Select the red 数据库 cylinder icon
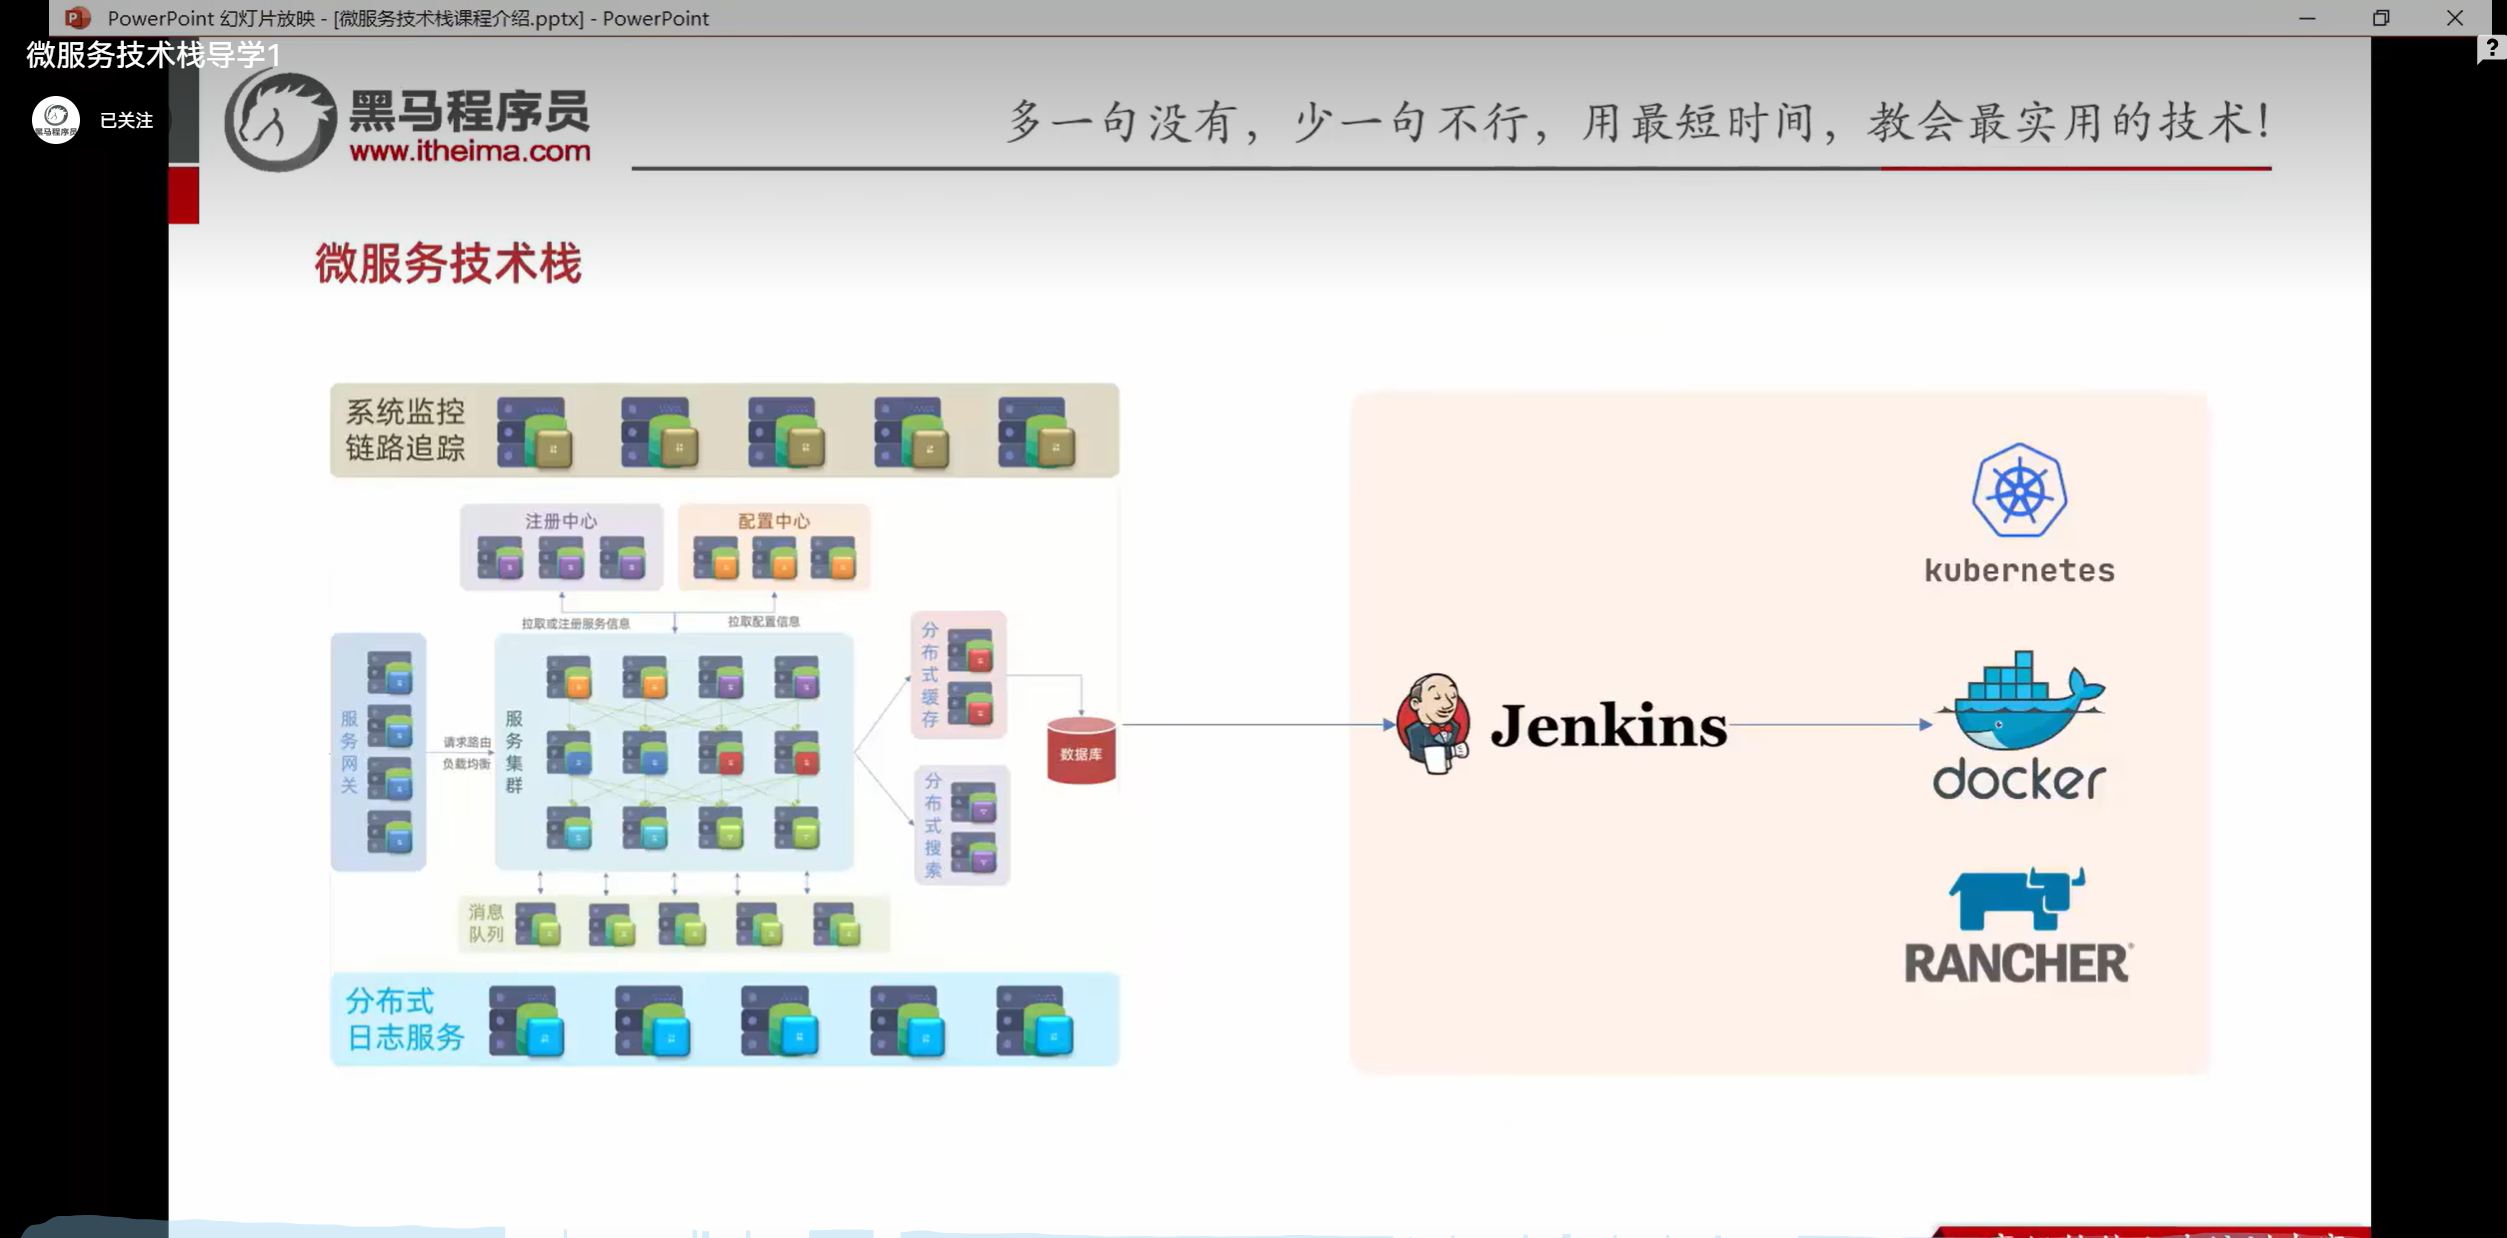Image resolution: width=2507 pixels, height=1238 pixels. tap(1080, 751)
